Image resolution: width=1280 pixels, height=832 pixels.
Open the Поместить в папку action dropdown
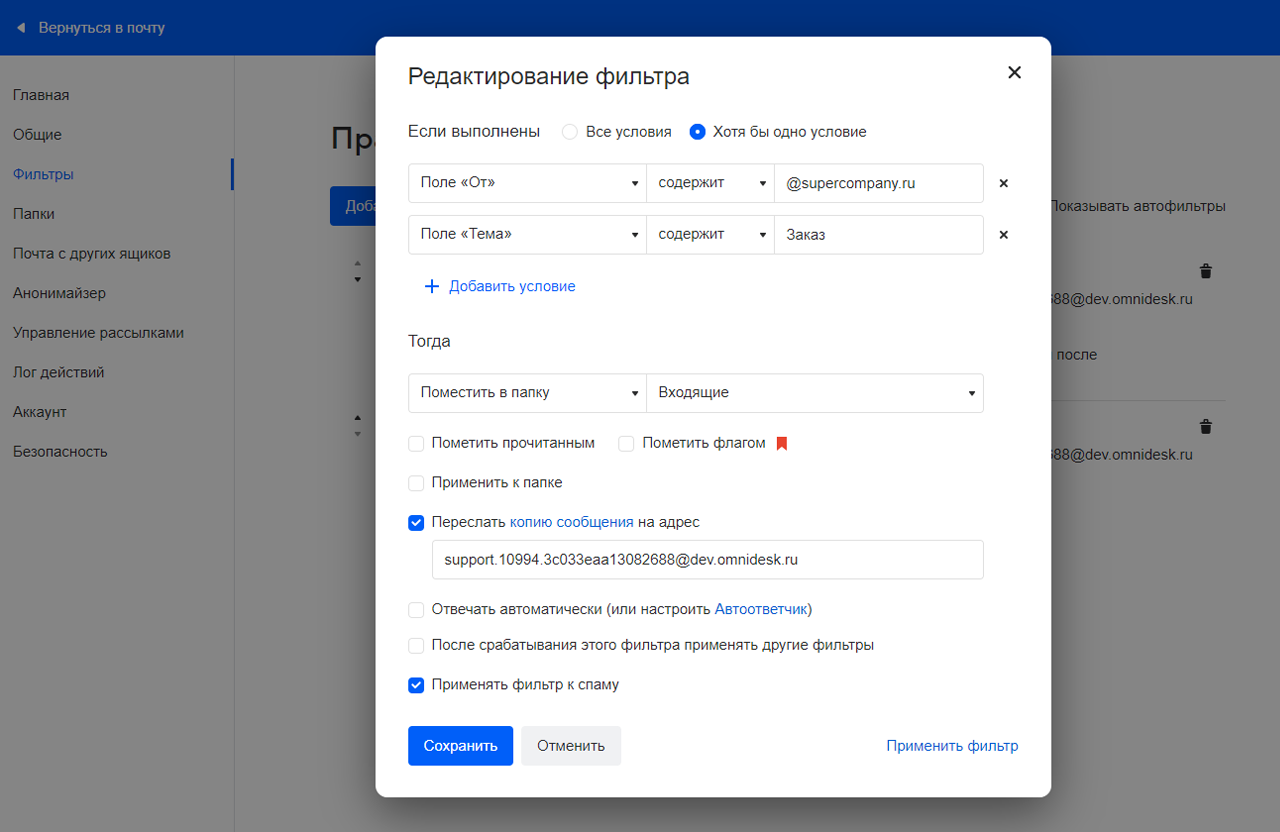tap(528, 393)
